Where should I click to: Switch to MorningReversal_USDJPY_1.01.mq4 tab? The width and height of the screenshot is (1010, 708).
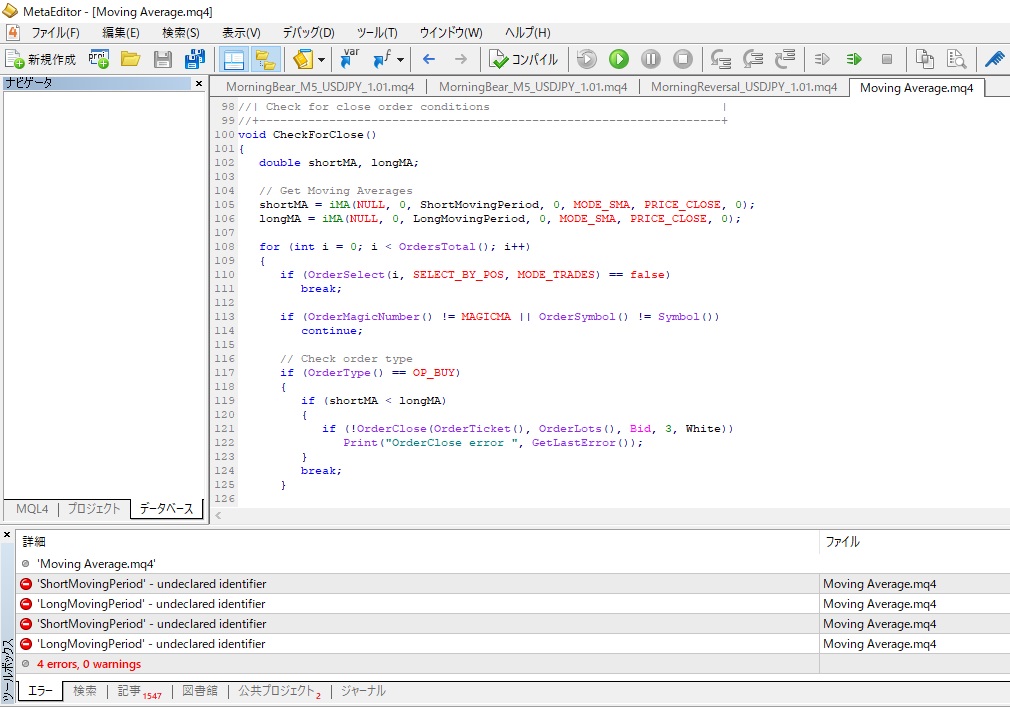tap(743, 87)
